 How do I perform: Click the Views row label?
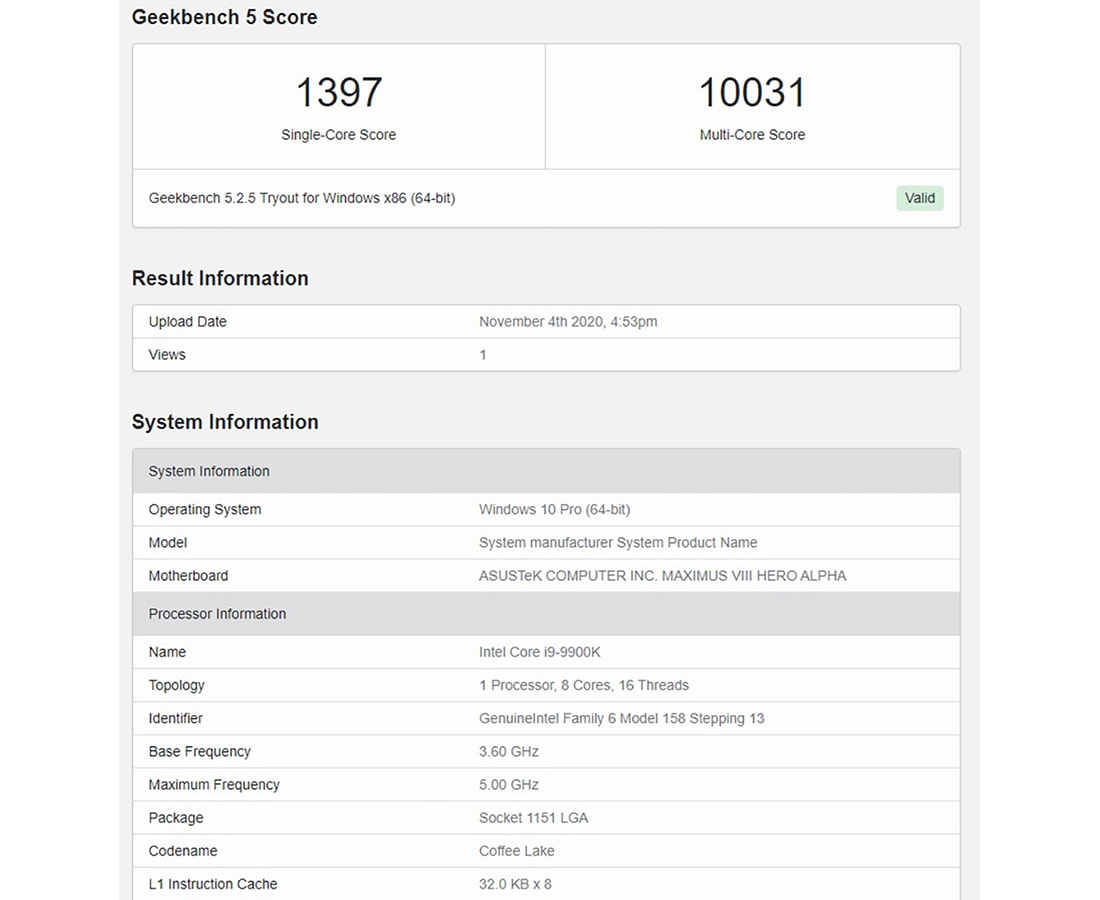tap(167, 355)
